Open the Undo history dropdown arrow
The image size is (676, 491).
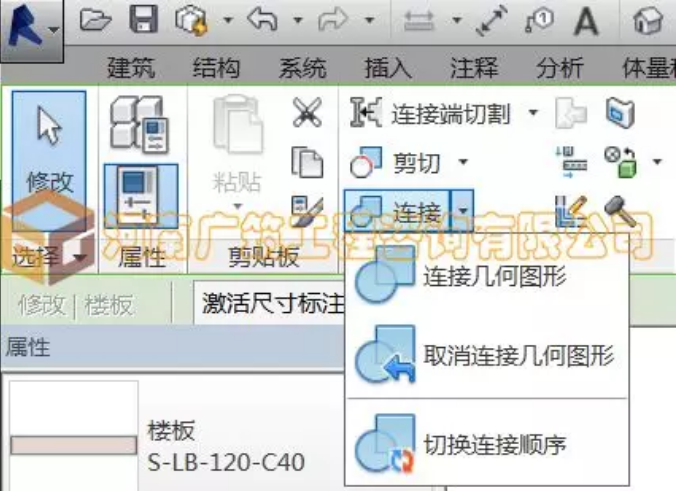[298, 20]
